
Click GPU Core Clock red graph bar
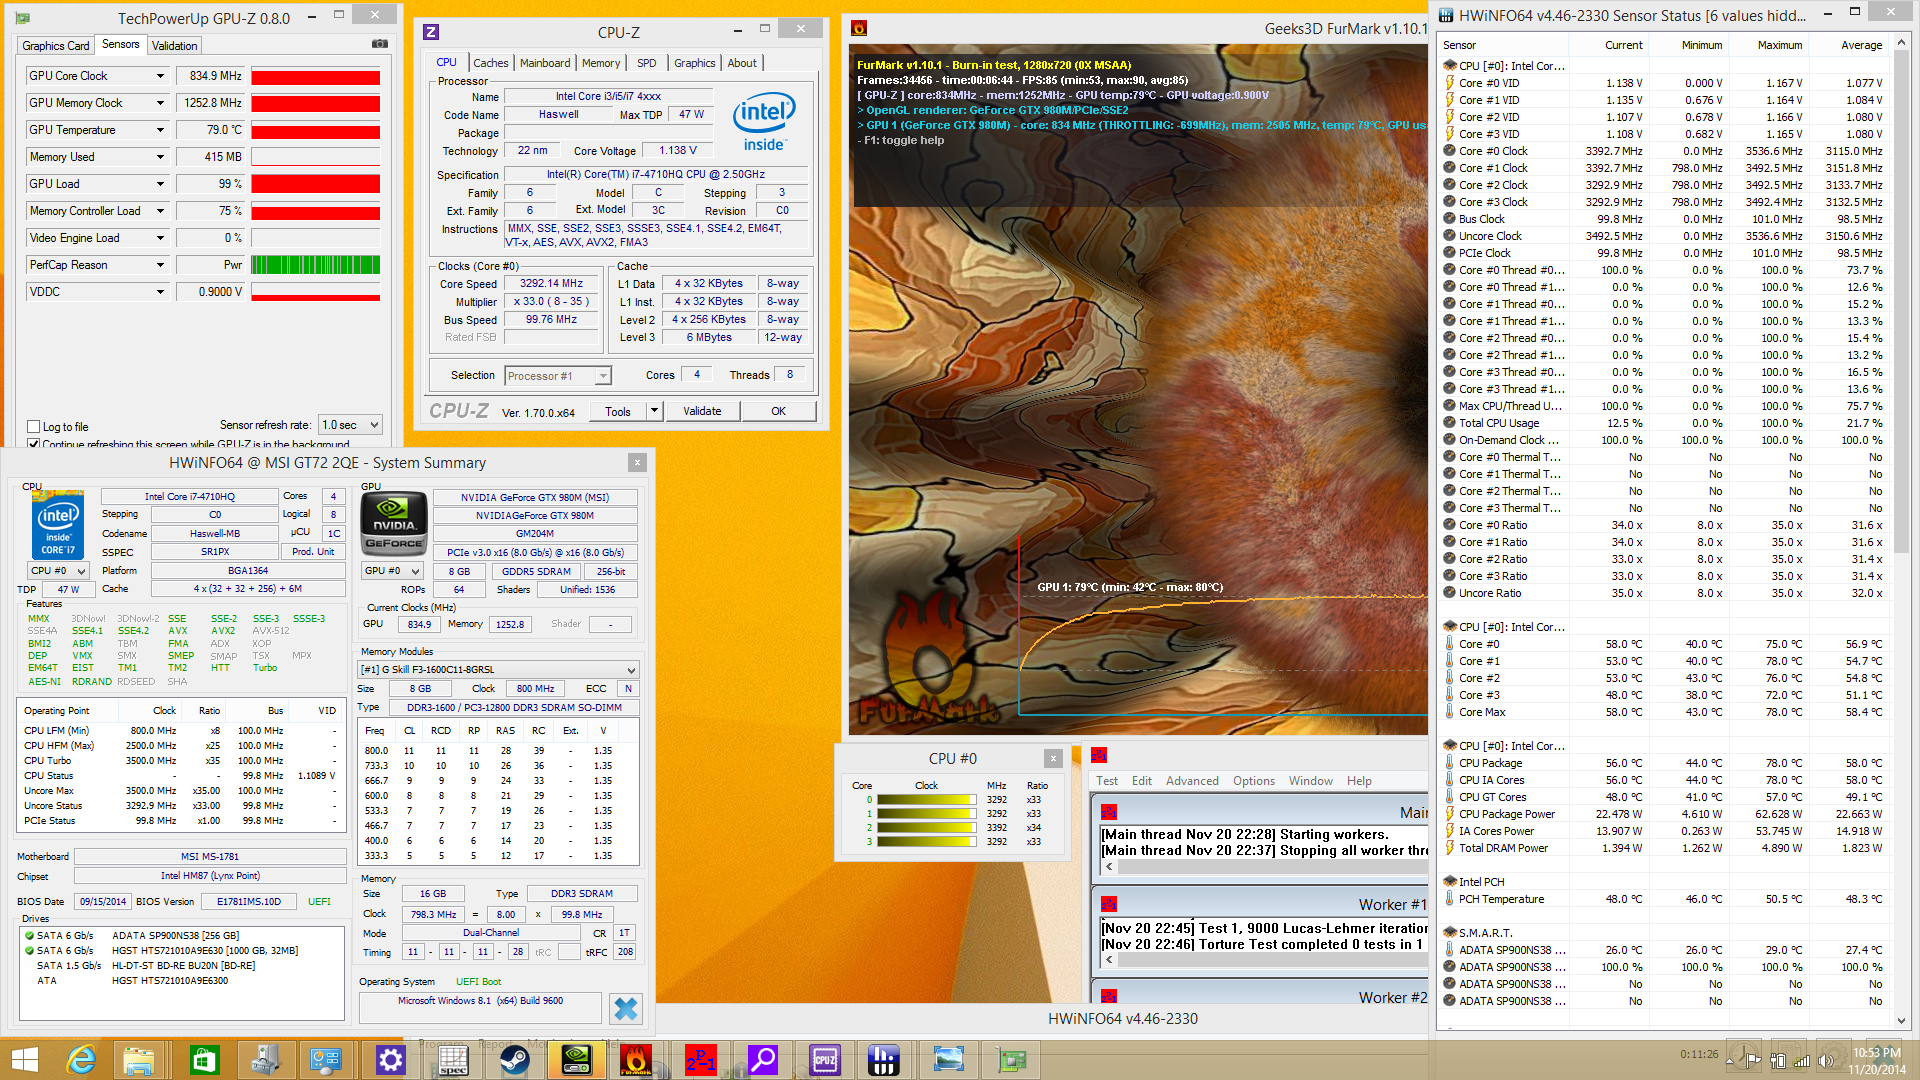point(315,77)
